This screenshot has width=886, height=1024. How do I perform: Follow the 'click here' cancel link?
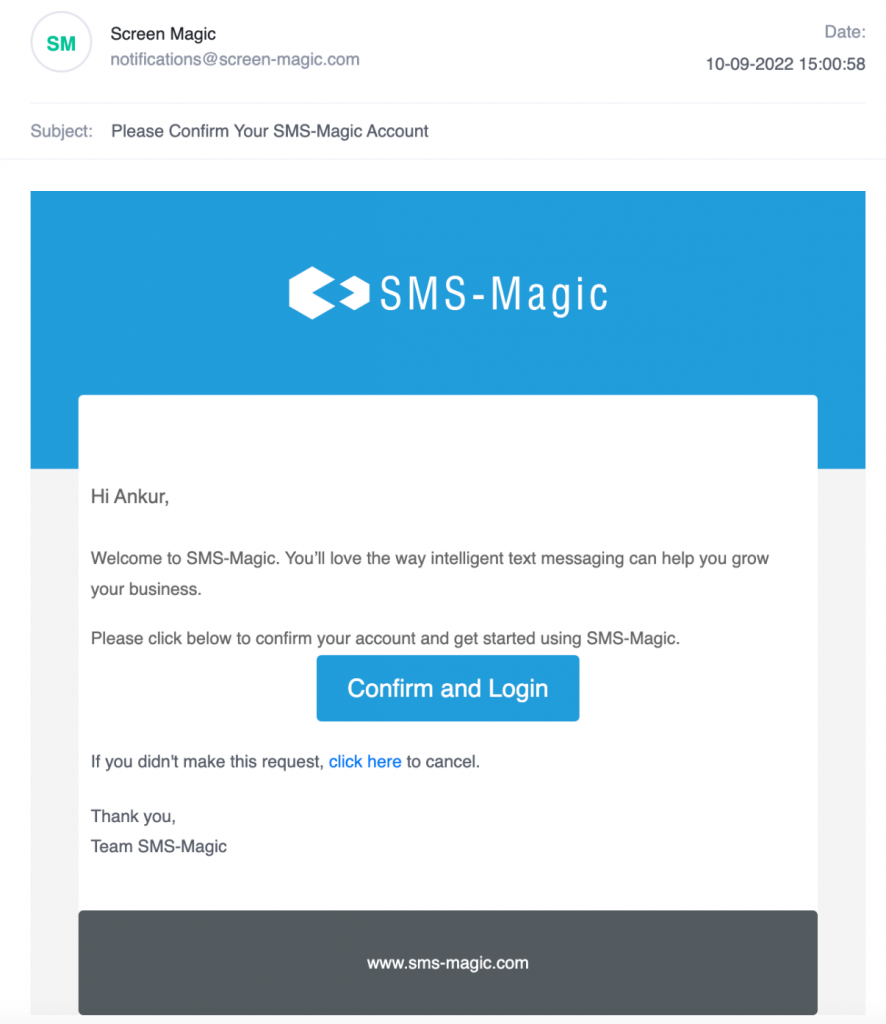coord(365,761)
